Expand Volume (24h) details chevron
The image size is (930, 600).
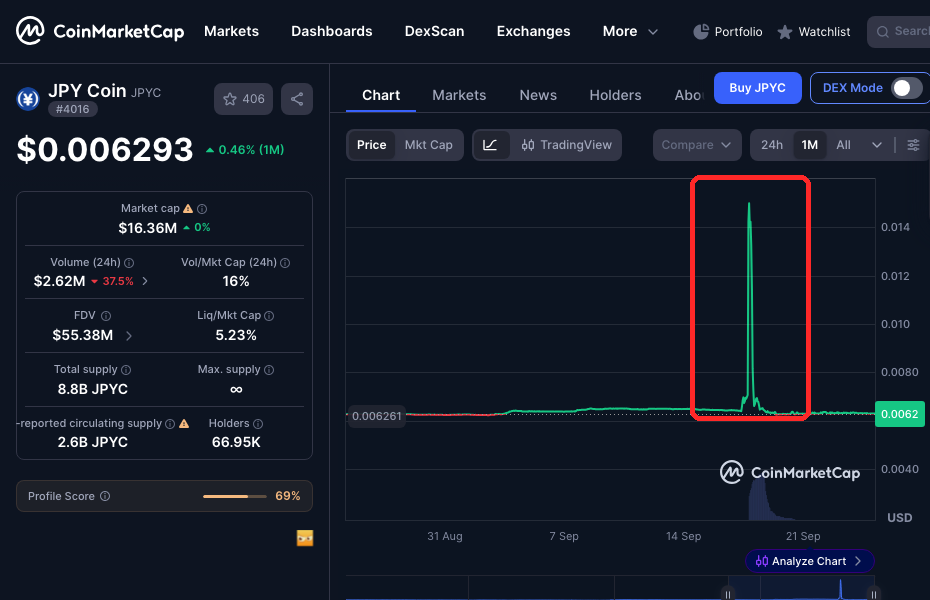145,281
